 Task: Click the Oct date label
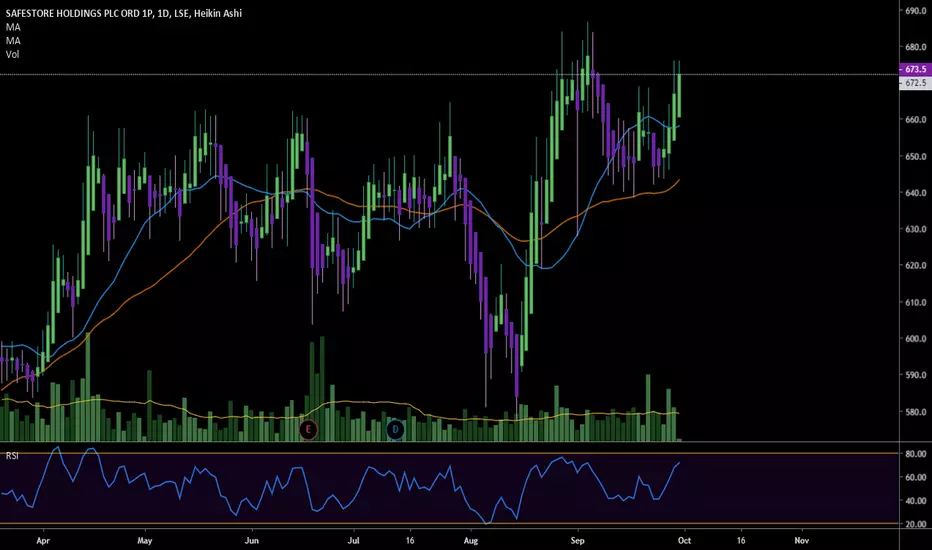(684, 540)
